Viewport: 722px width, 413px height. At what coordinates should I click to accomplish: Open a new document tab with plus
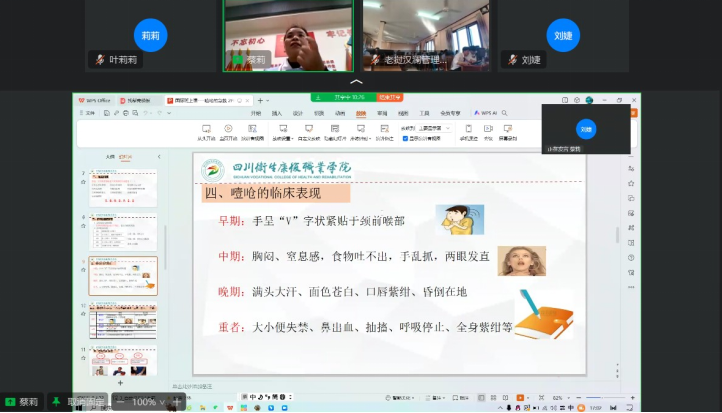pos(258,101)
